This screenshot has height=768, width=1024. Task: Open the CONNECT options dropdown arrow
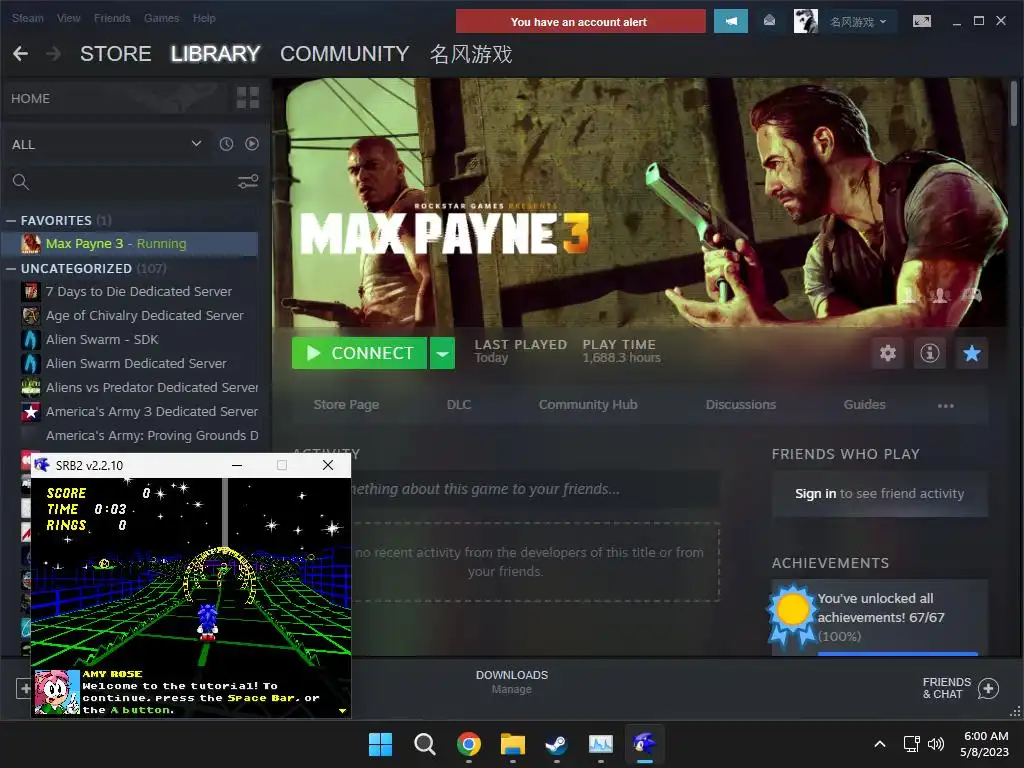click(442, 353)
